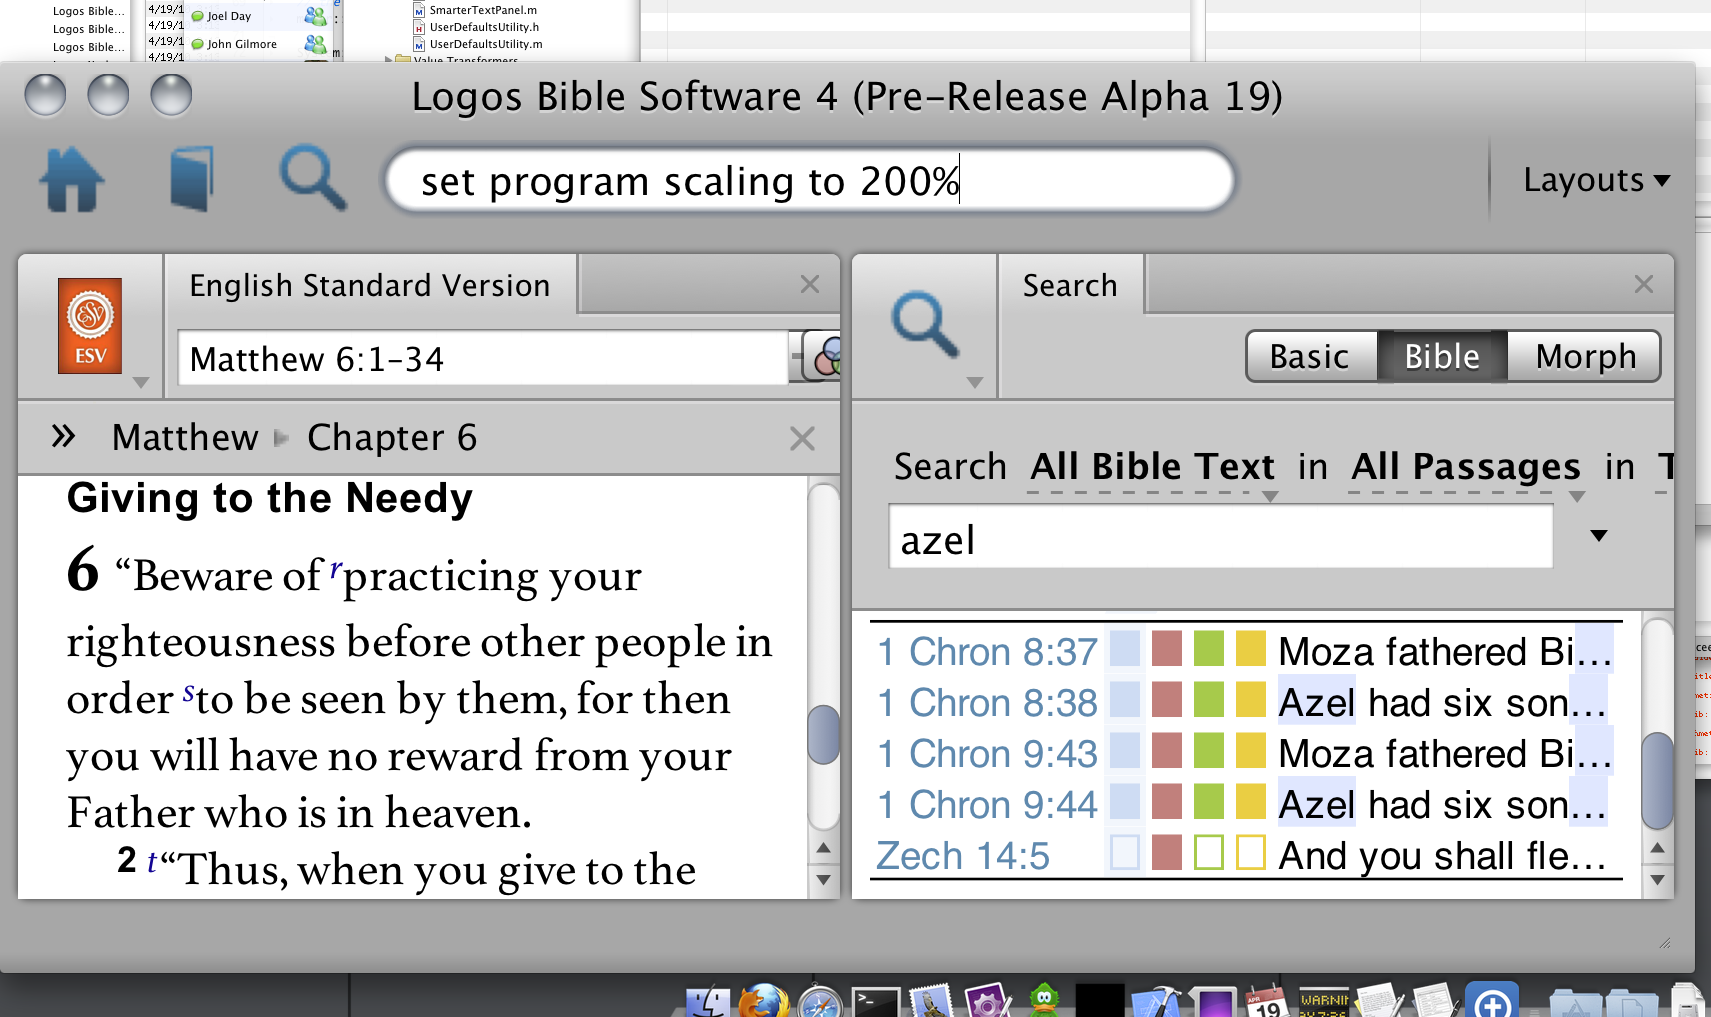Show the contents pane with double-chevron icon
Screen dimensions: 1711x1017
63,436
